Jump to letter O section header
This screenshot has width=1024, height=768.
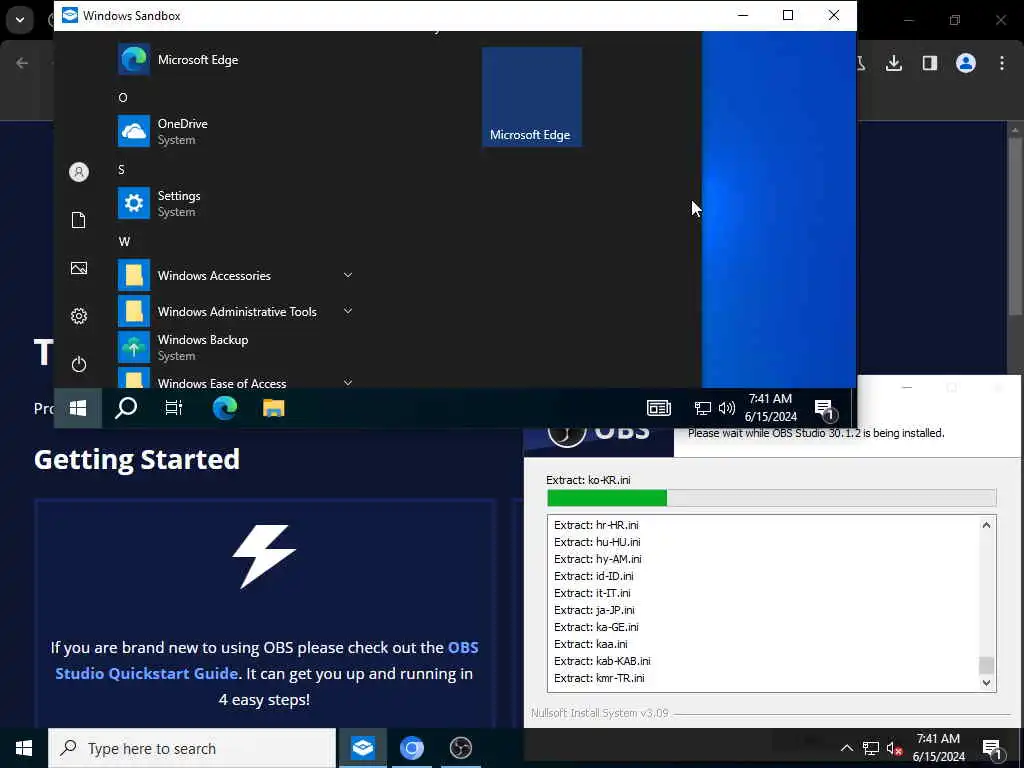pyautogui.click(x=123, y=98)
